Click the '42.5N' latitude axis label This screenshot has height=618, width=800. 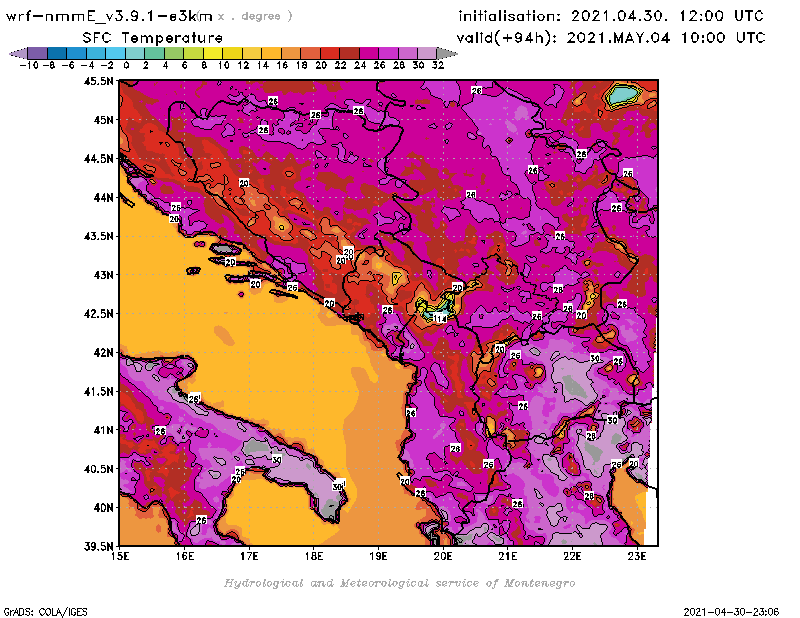pos(98,314)
